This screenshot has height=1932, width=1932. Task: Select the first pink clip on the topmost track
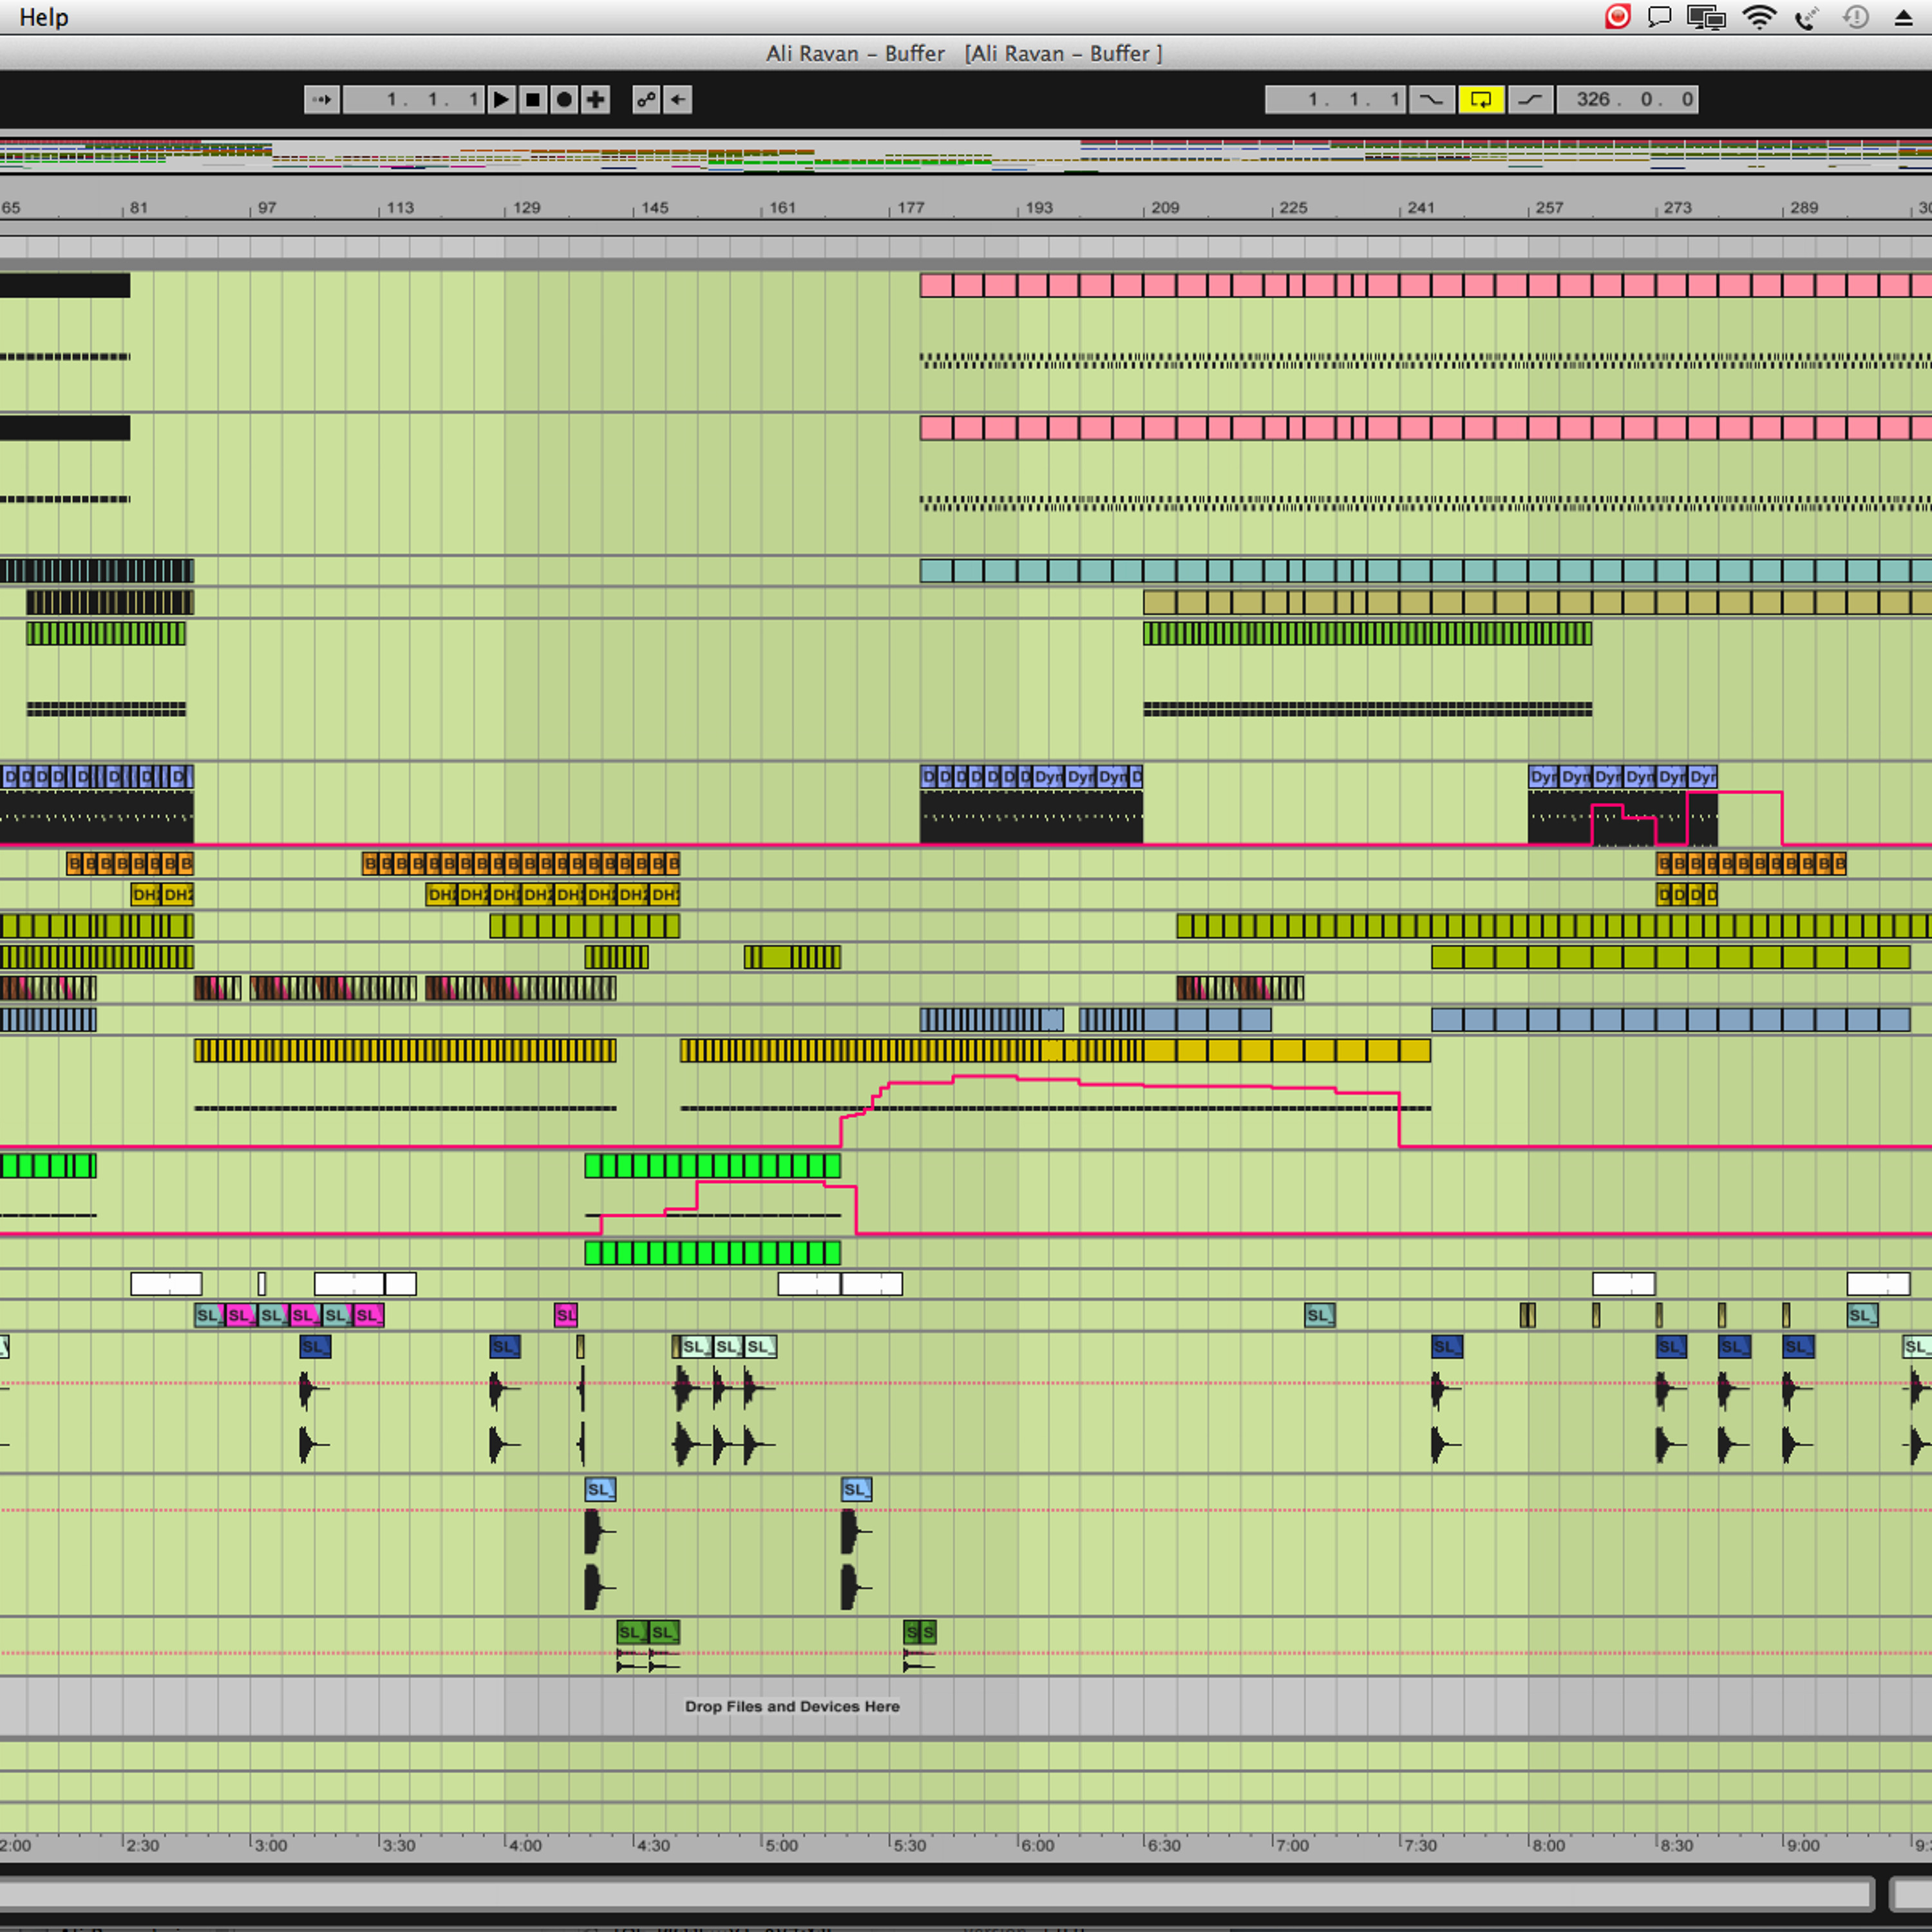coord(936,286)
